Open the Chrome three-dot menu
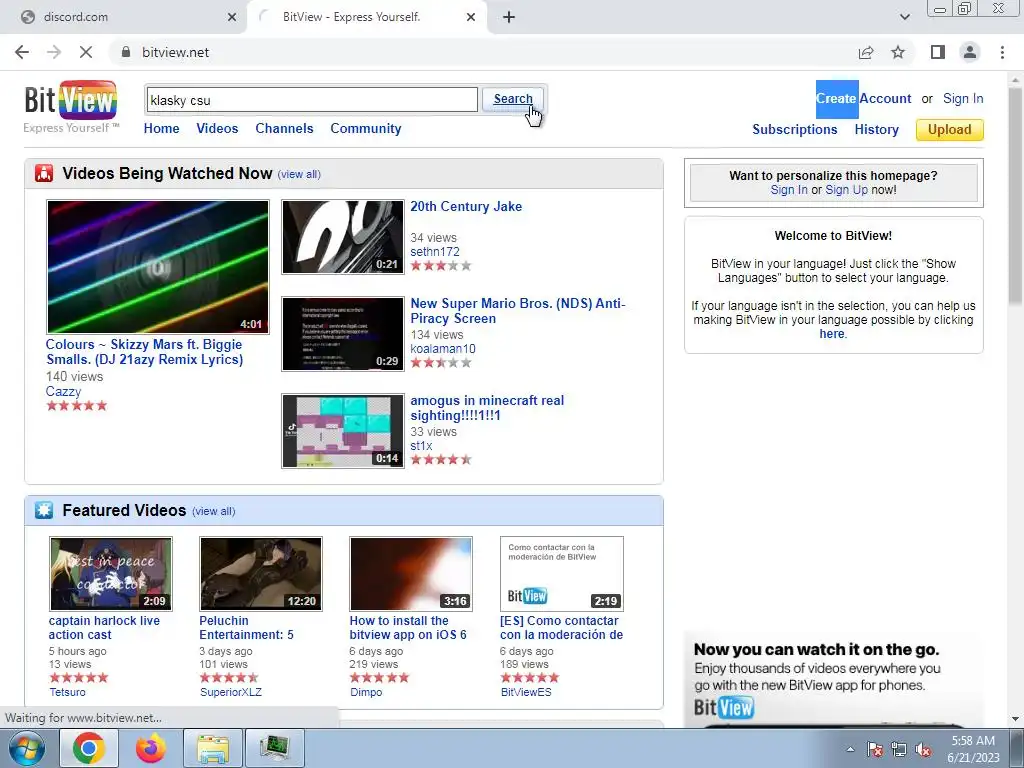Image resolution: width=1024 pixels, height=768 pixels. tap(1002, 52)
